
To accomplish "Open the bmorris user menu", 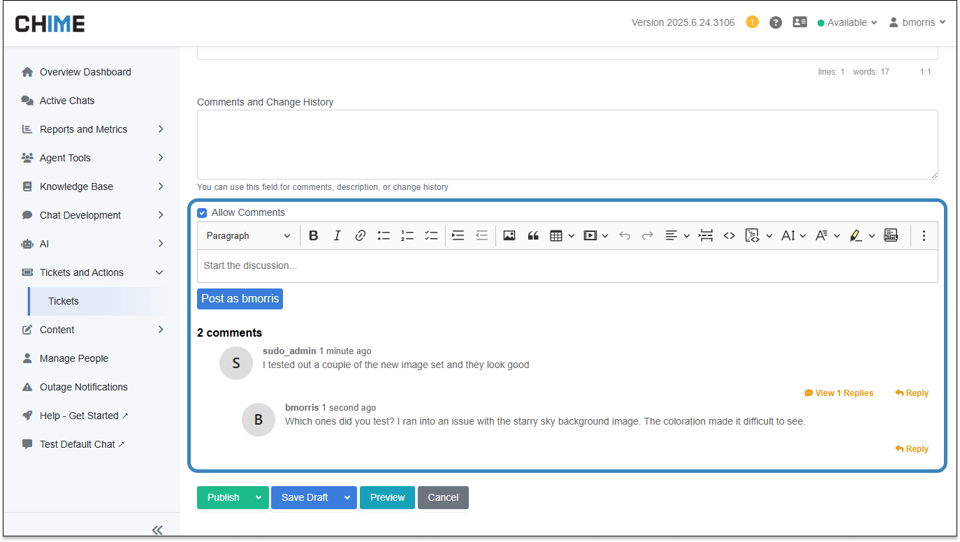I will (917, 23).
